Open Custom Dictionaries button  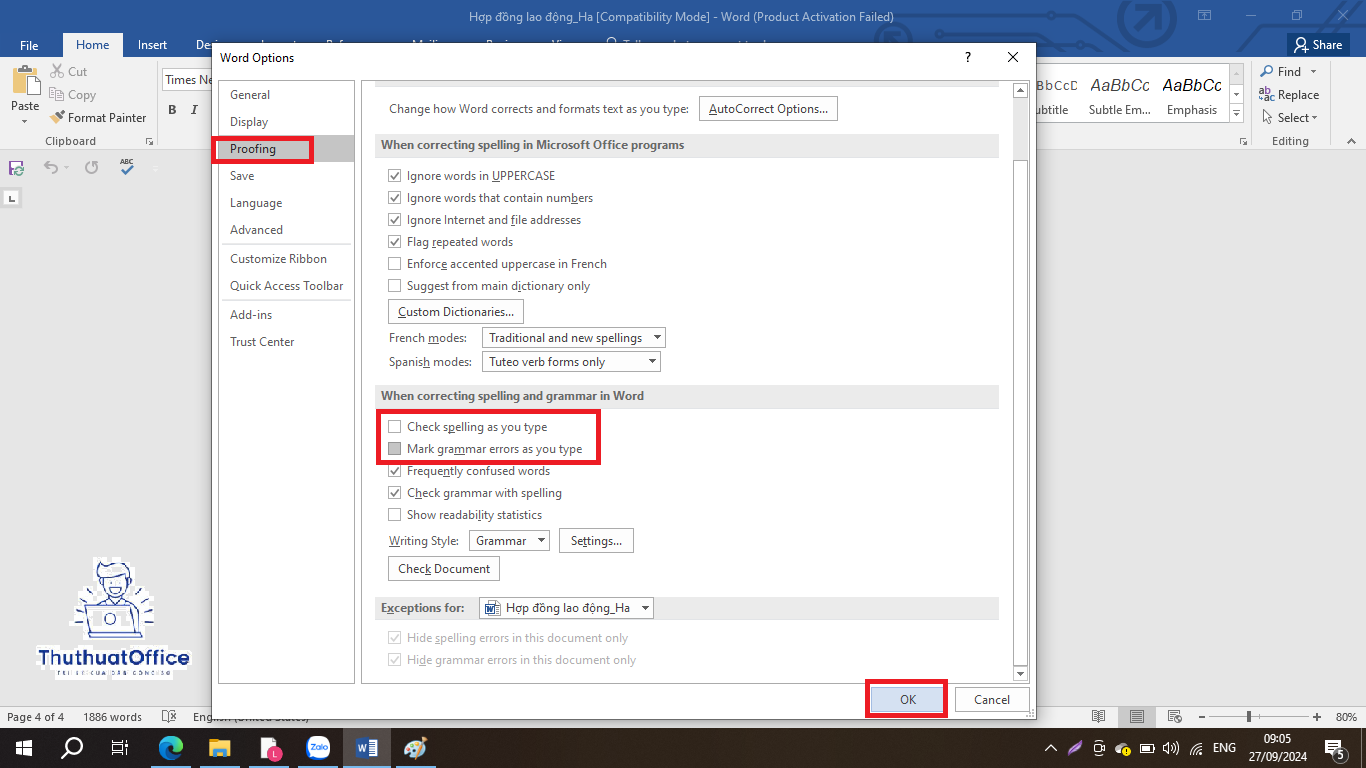456,312
